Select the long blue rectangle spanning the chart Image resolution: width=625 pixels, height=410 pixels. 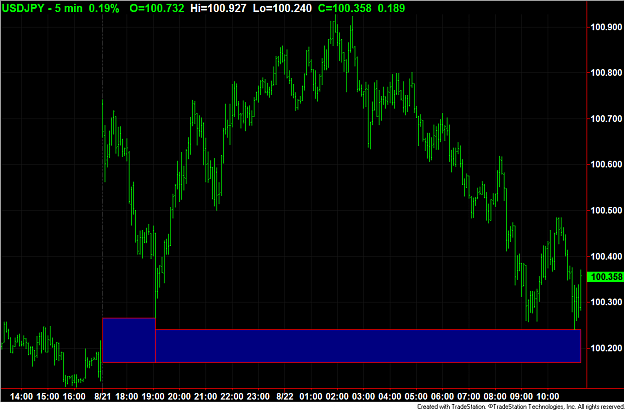(x=368, y=346)
